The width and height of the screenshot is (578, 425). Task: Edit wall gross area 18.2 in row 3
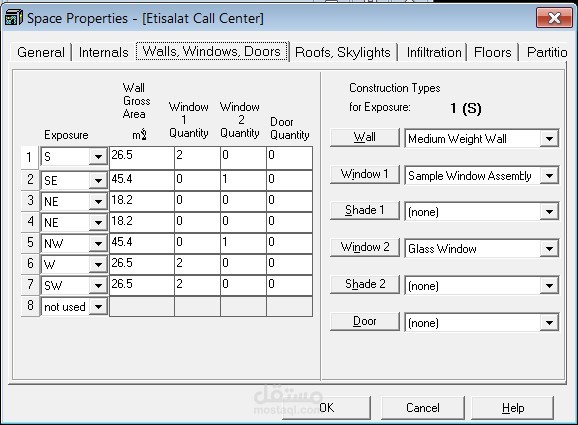142,201
